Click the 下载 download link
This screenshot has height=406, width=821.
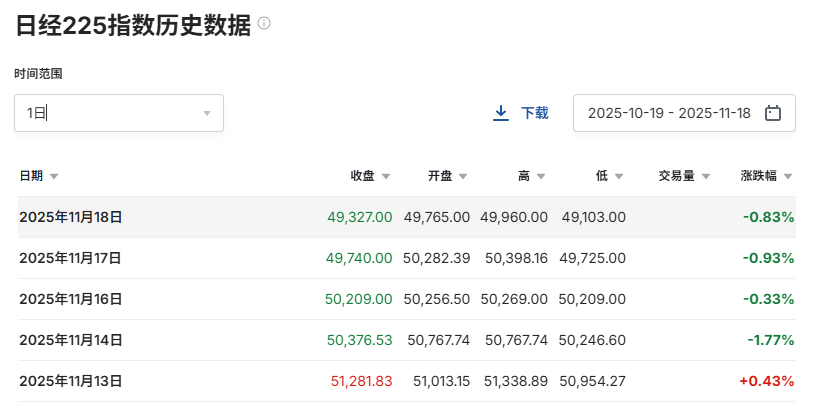click(535, 113)
